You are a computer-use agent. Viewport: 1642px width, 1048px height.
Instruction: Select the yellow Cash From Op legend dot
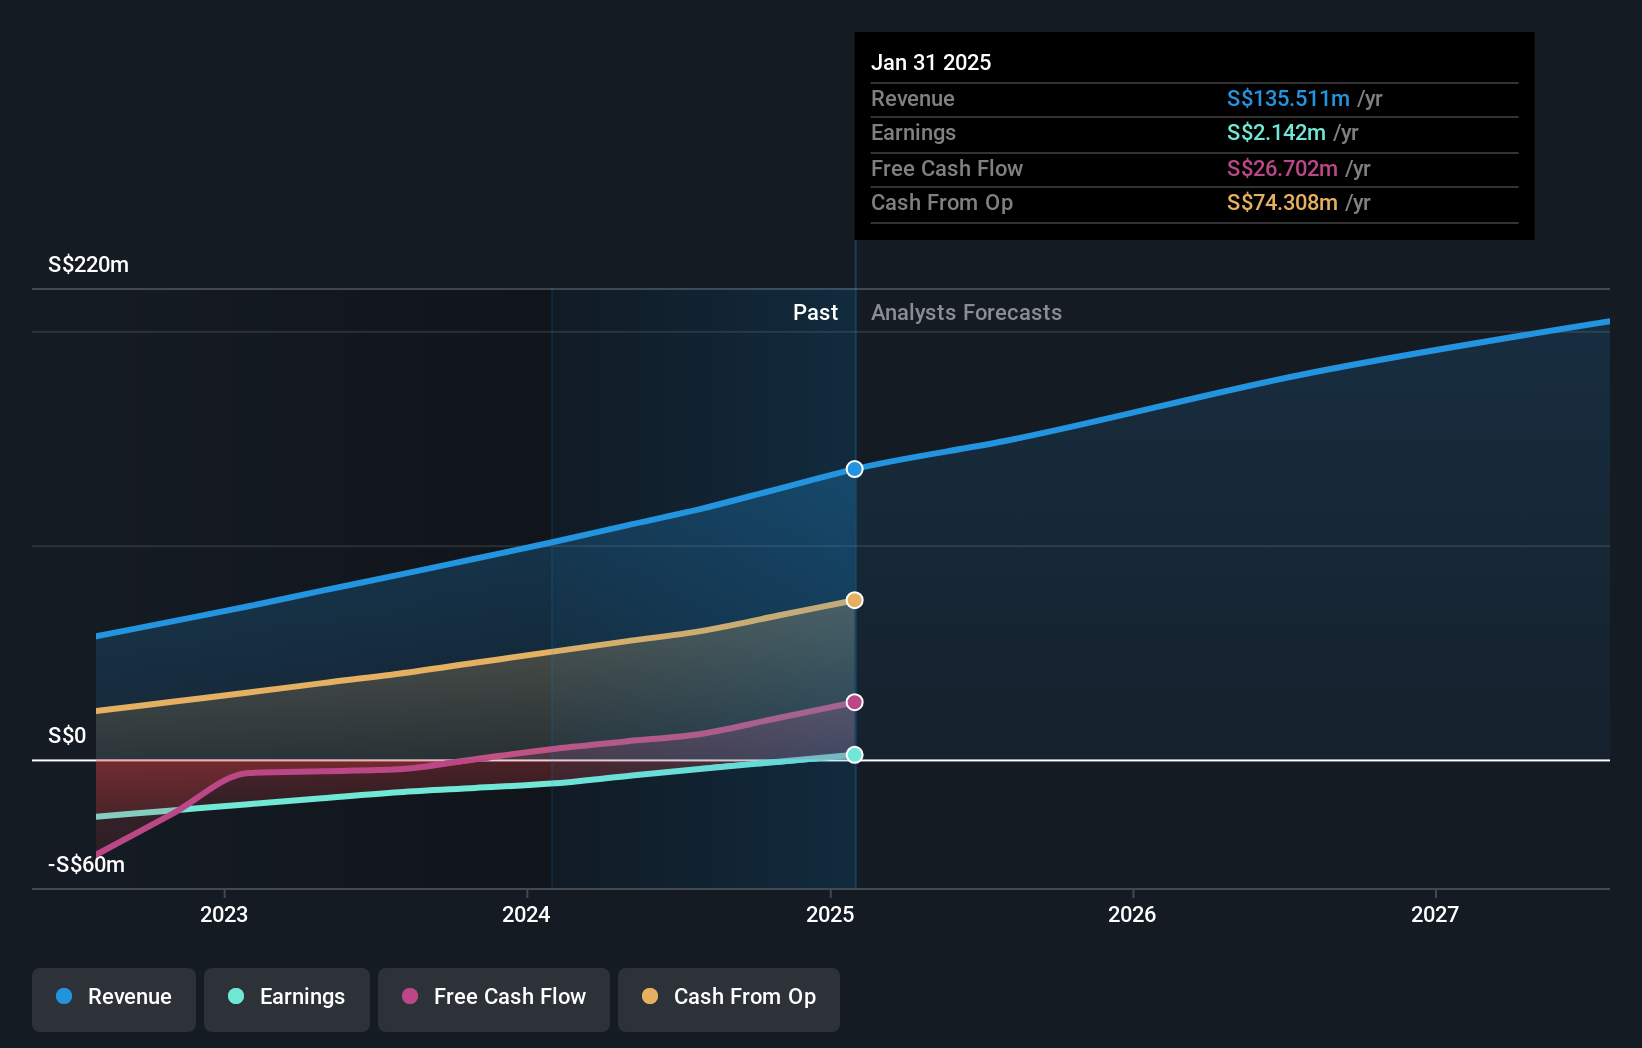(650, 997)
